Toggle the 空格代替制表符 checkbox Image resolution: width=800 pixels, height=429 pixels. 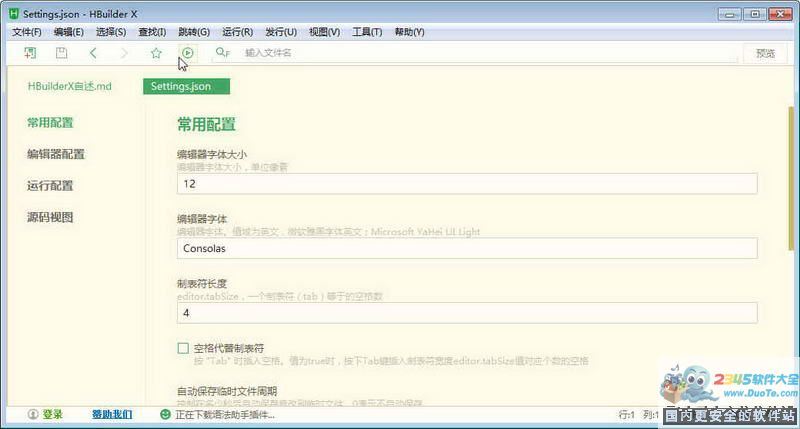tap(183, 348)
